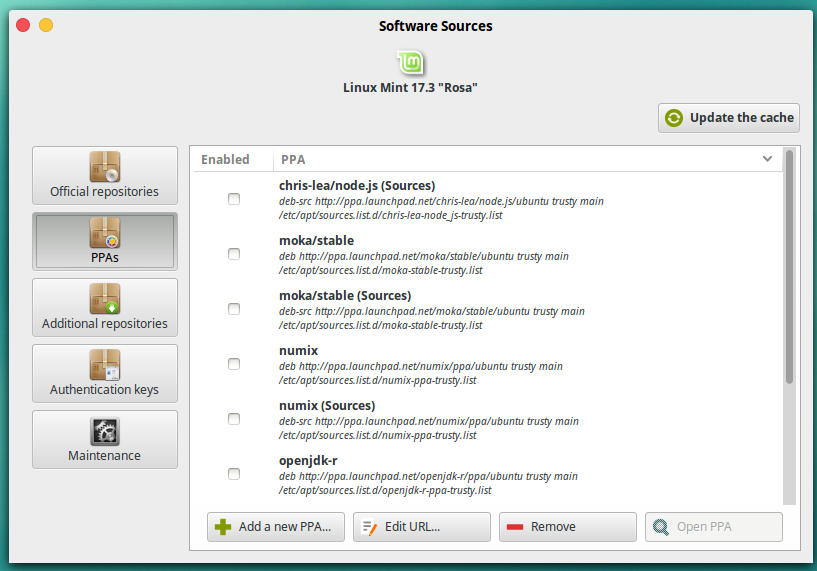Screen dimensions: 817x571
Task: Click the green plus icon on Add a new PPA
Action: click(223, 527)
